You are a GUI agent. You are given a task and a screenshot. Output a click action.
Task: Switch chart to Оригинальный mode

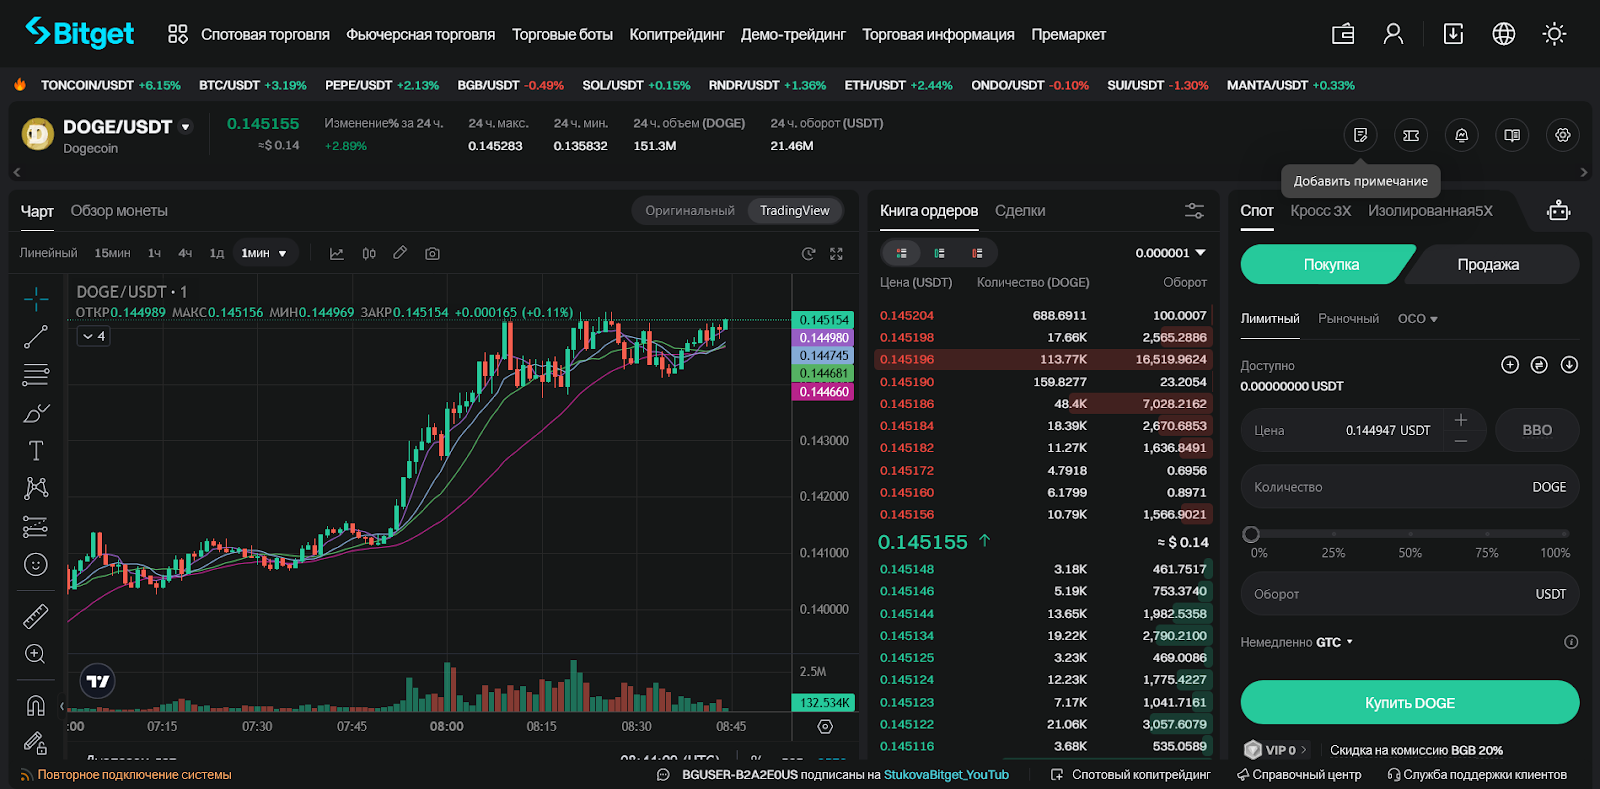tap(690, 211)
